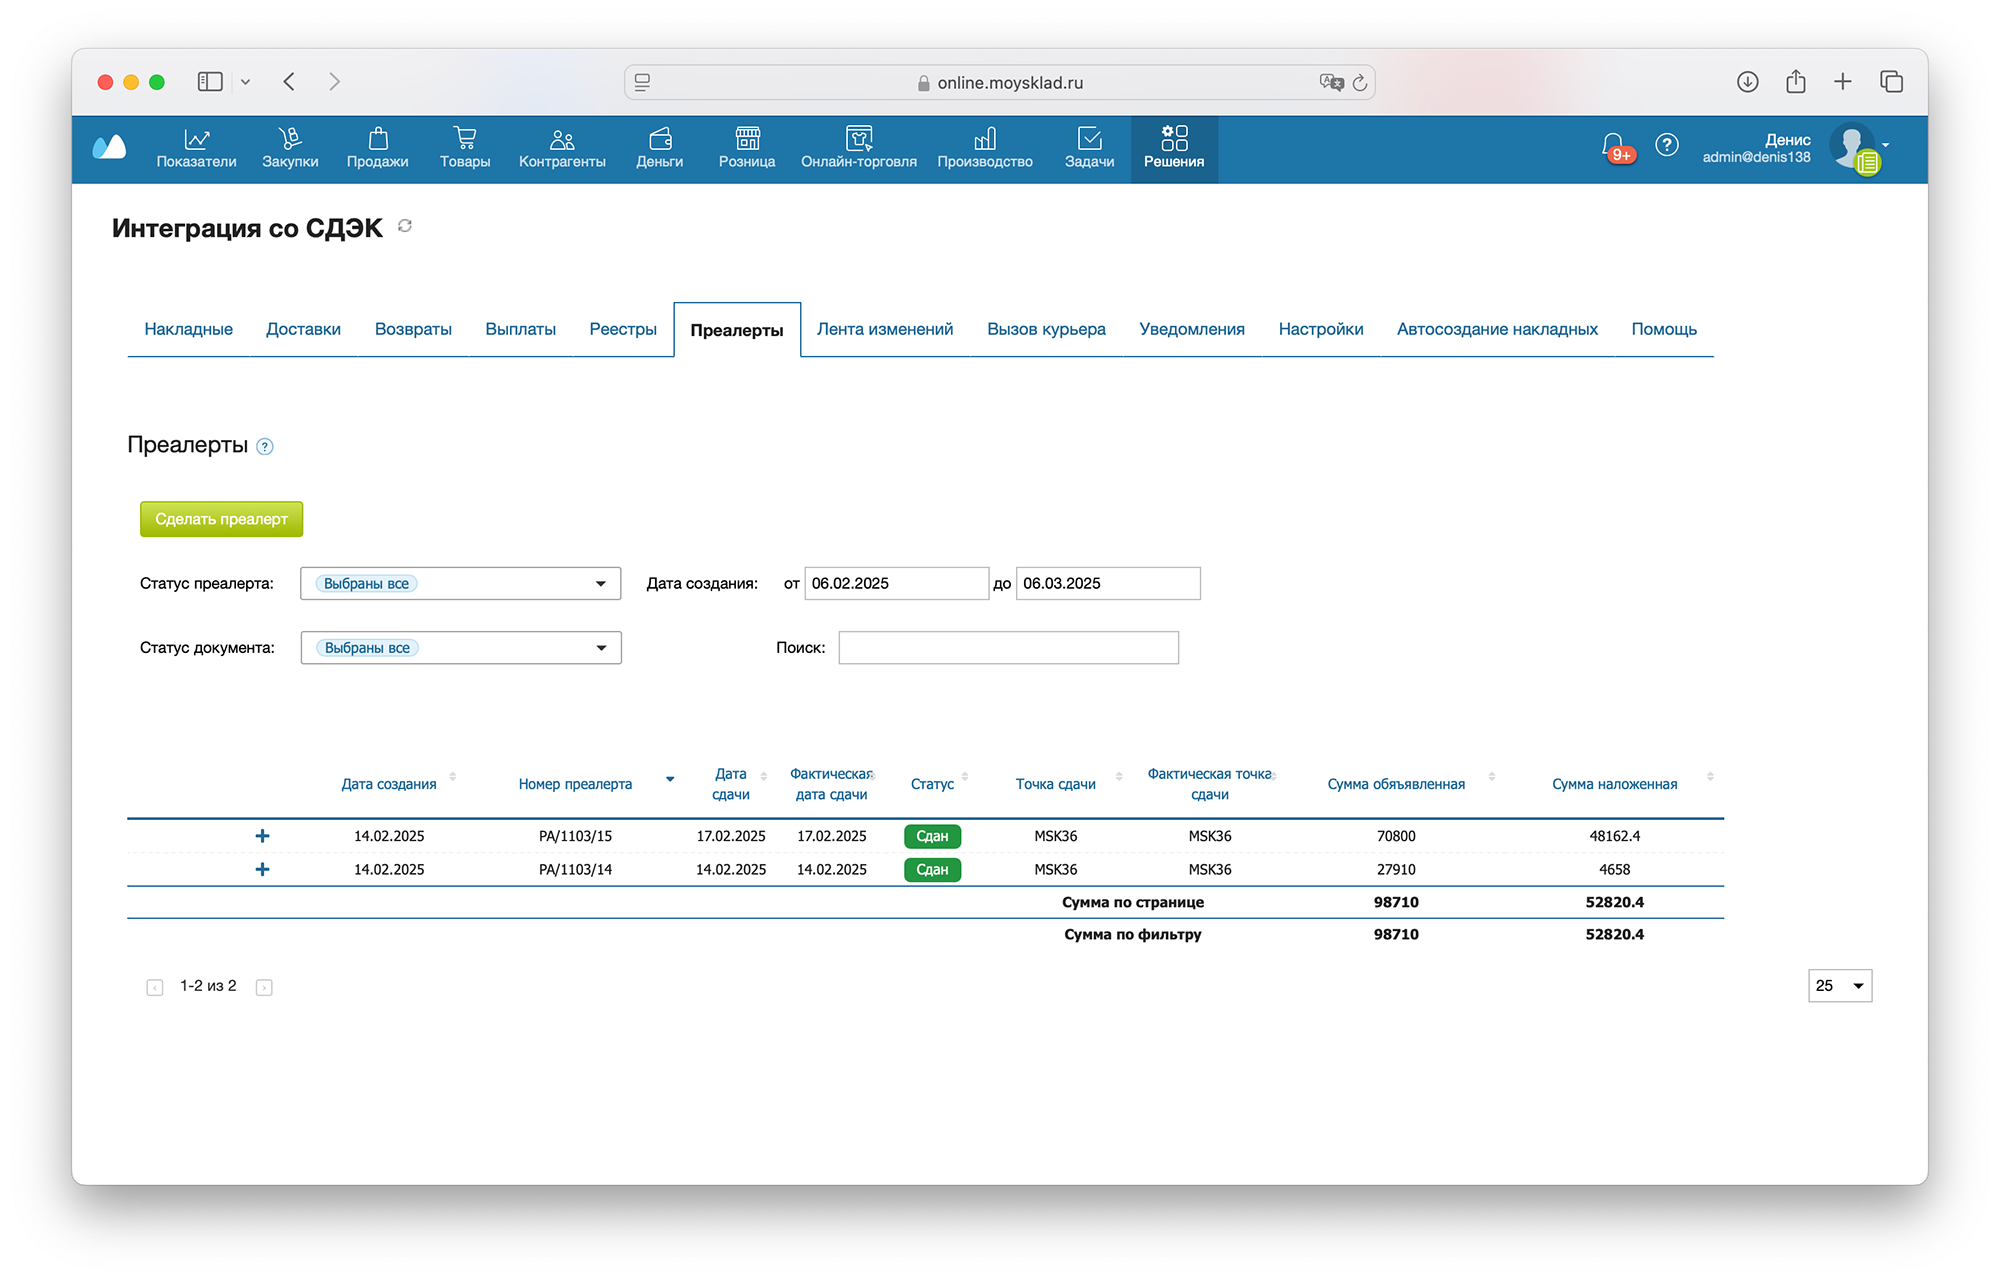
Task: Click the Сделать преалерт button
Action: pyautogui.click(x=221, y=519)
